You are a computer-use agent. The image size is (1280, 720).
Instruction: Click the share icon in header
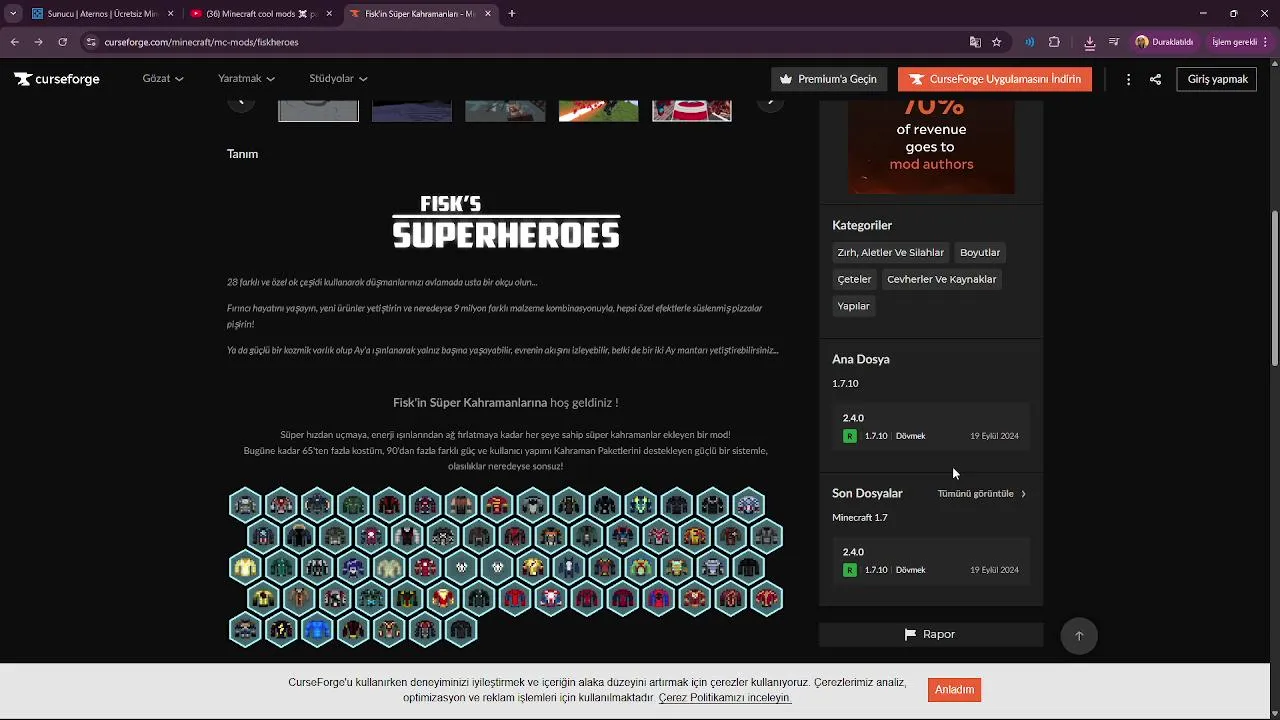[1155, 79]
